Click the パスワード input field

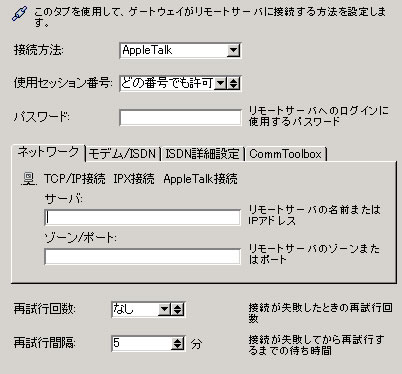point(180,118)
